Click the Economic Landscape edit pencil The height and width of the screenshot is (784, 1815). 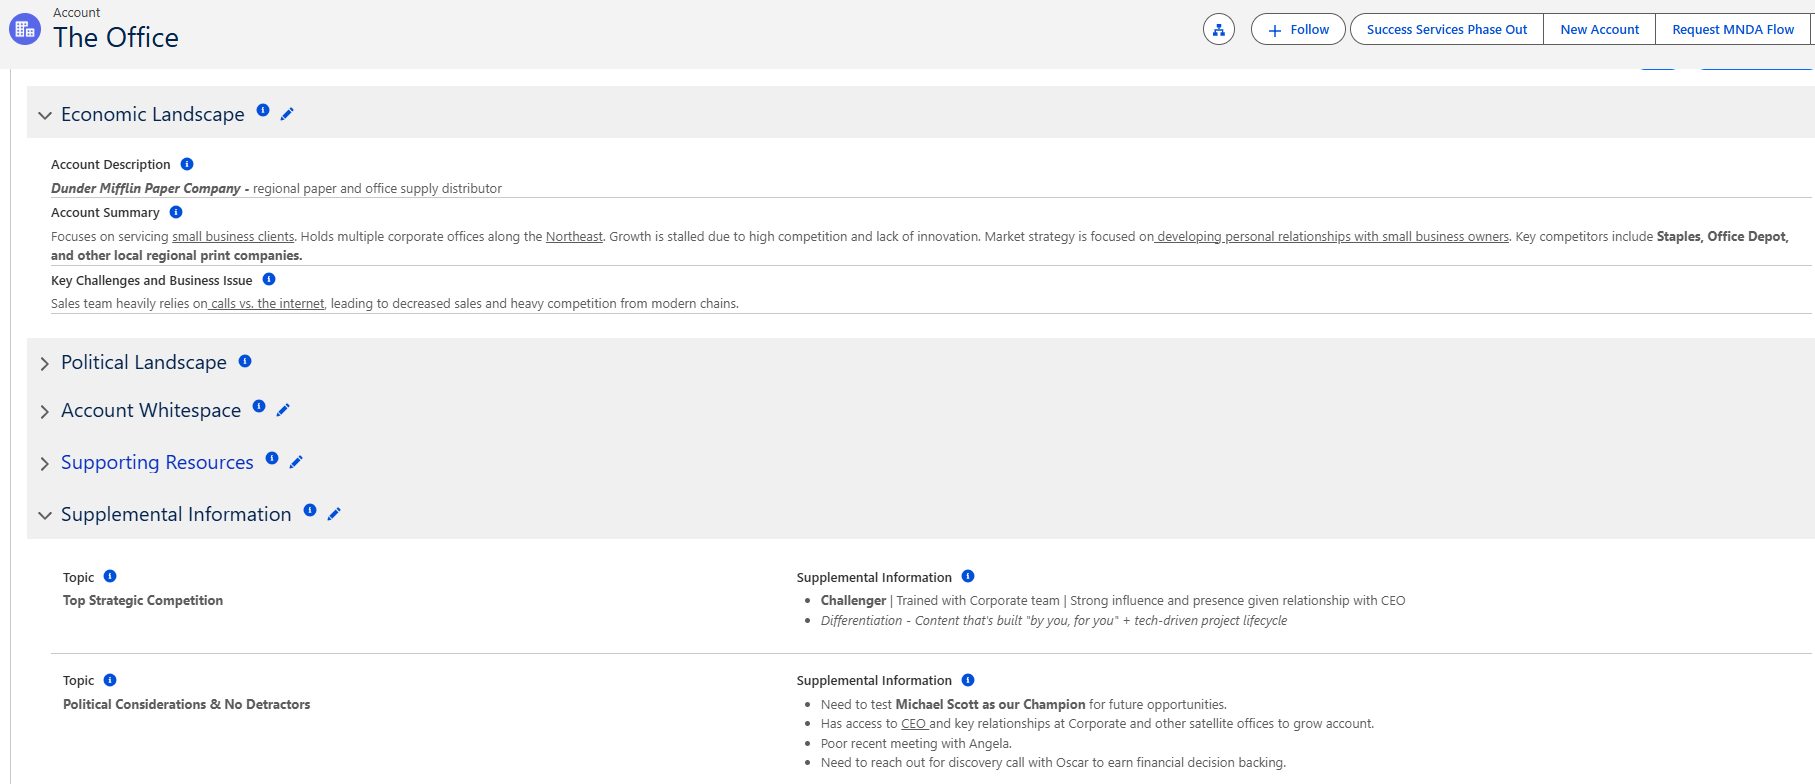click(x=287, y=114)
